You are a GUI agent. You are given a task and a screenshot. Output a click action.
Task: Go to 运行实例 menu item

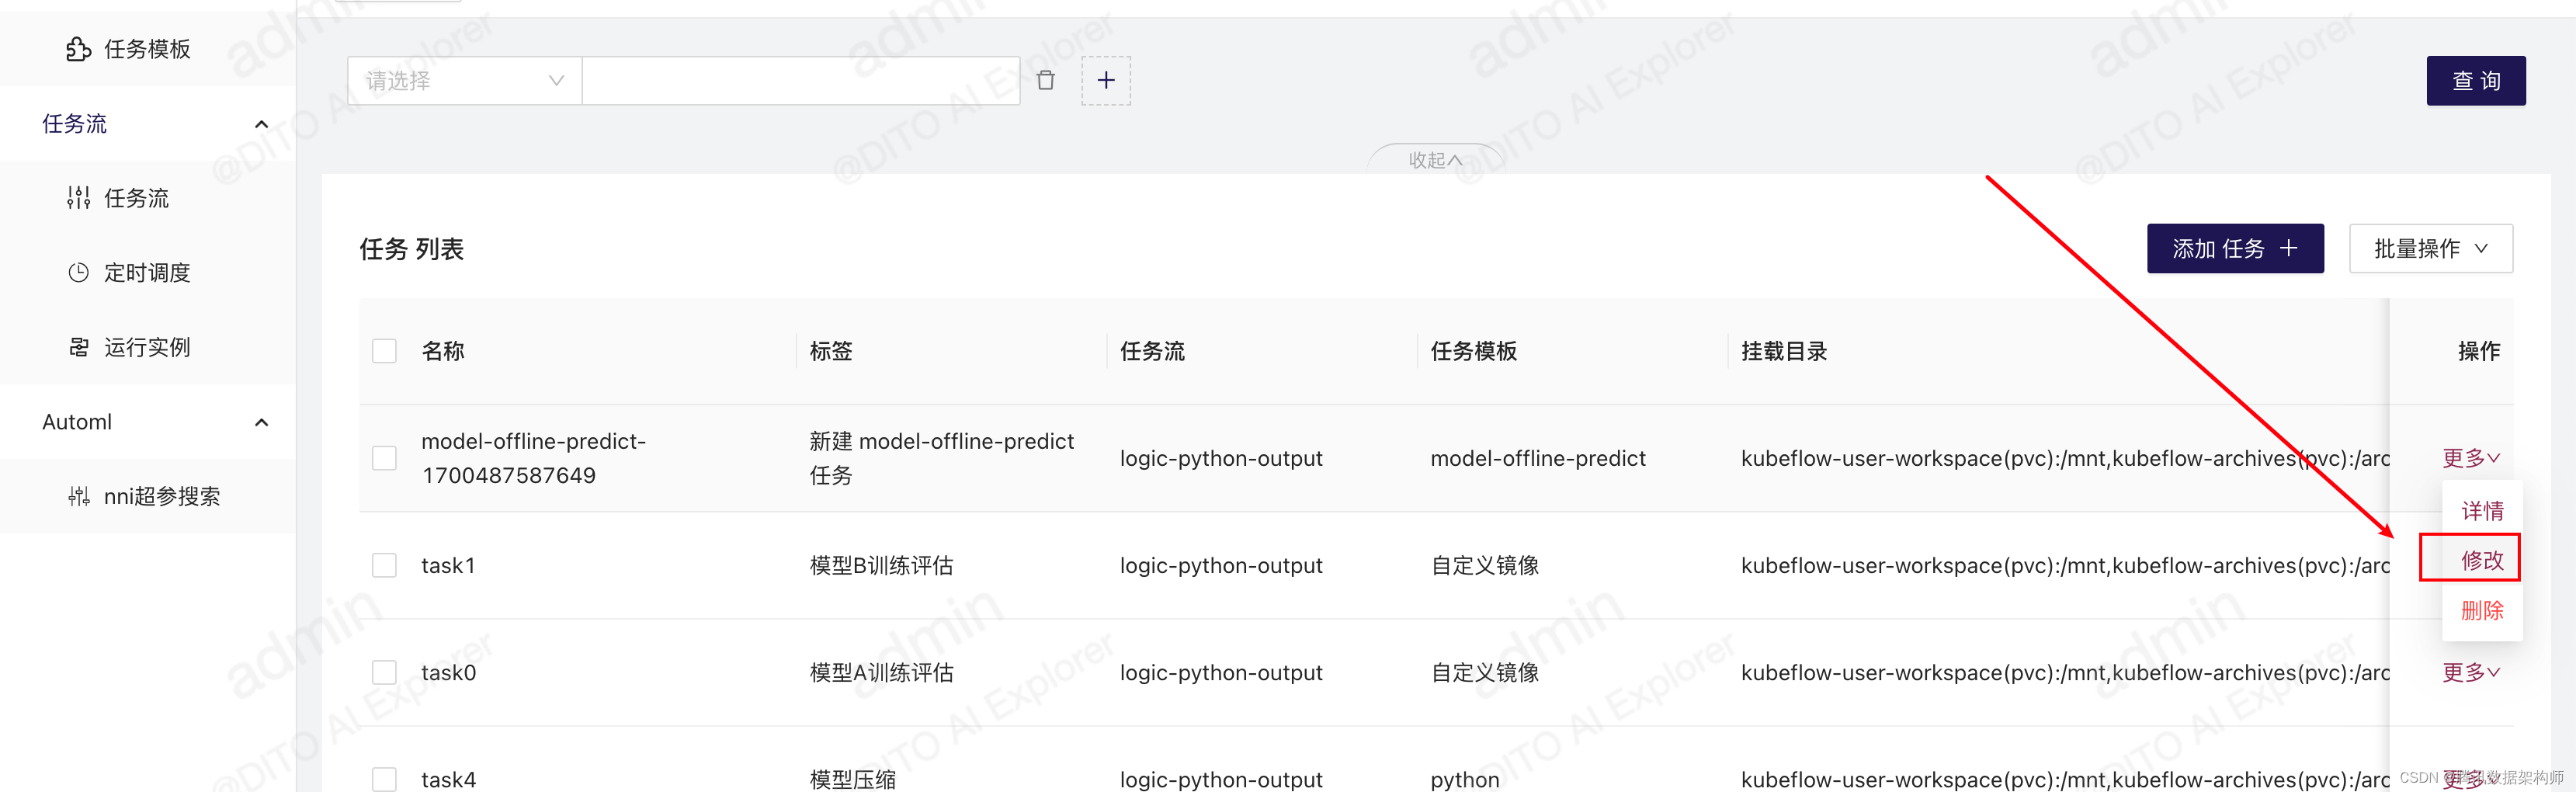147,347
